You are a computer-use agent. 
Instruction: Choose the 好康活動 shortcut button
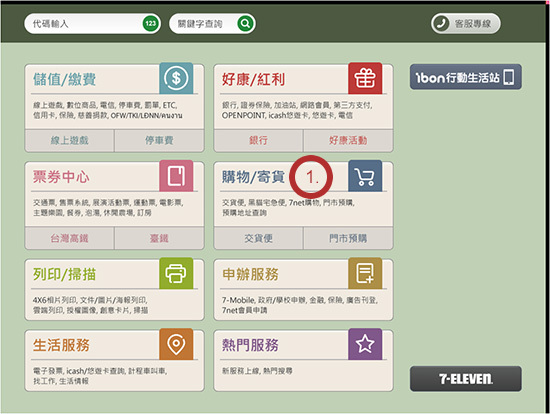click(348, 141)
